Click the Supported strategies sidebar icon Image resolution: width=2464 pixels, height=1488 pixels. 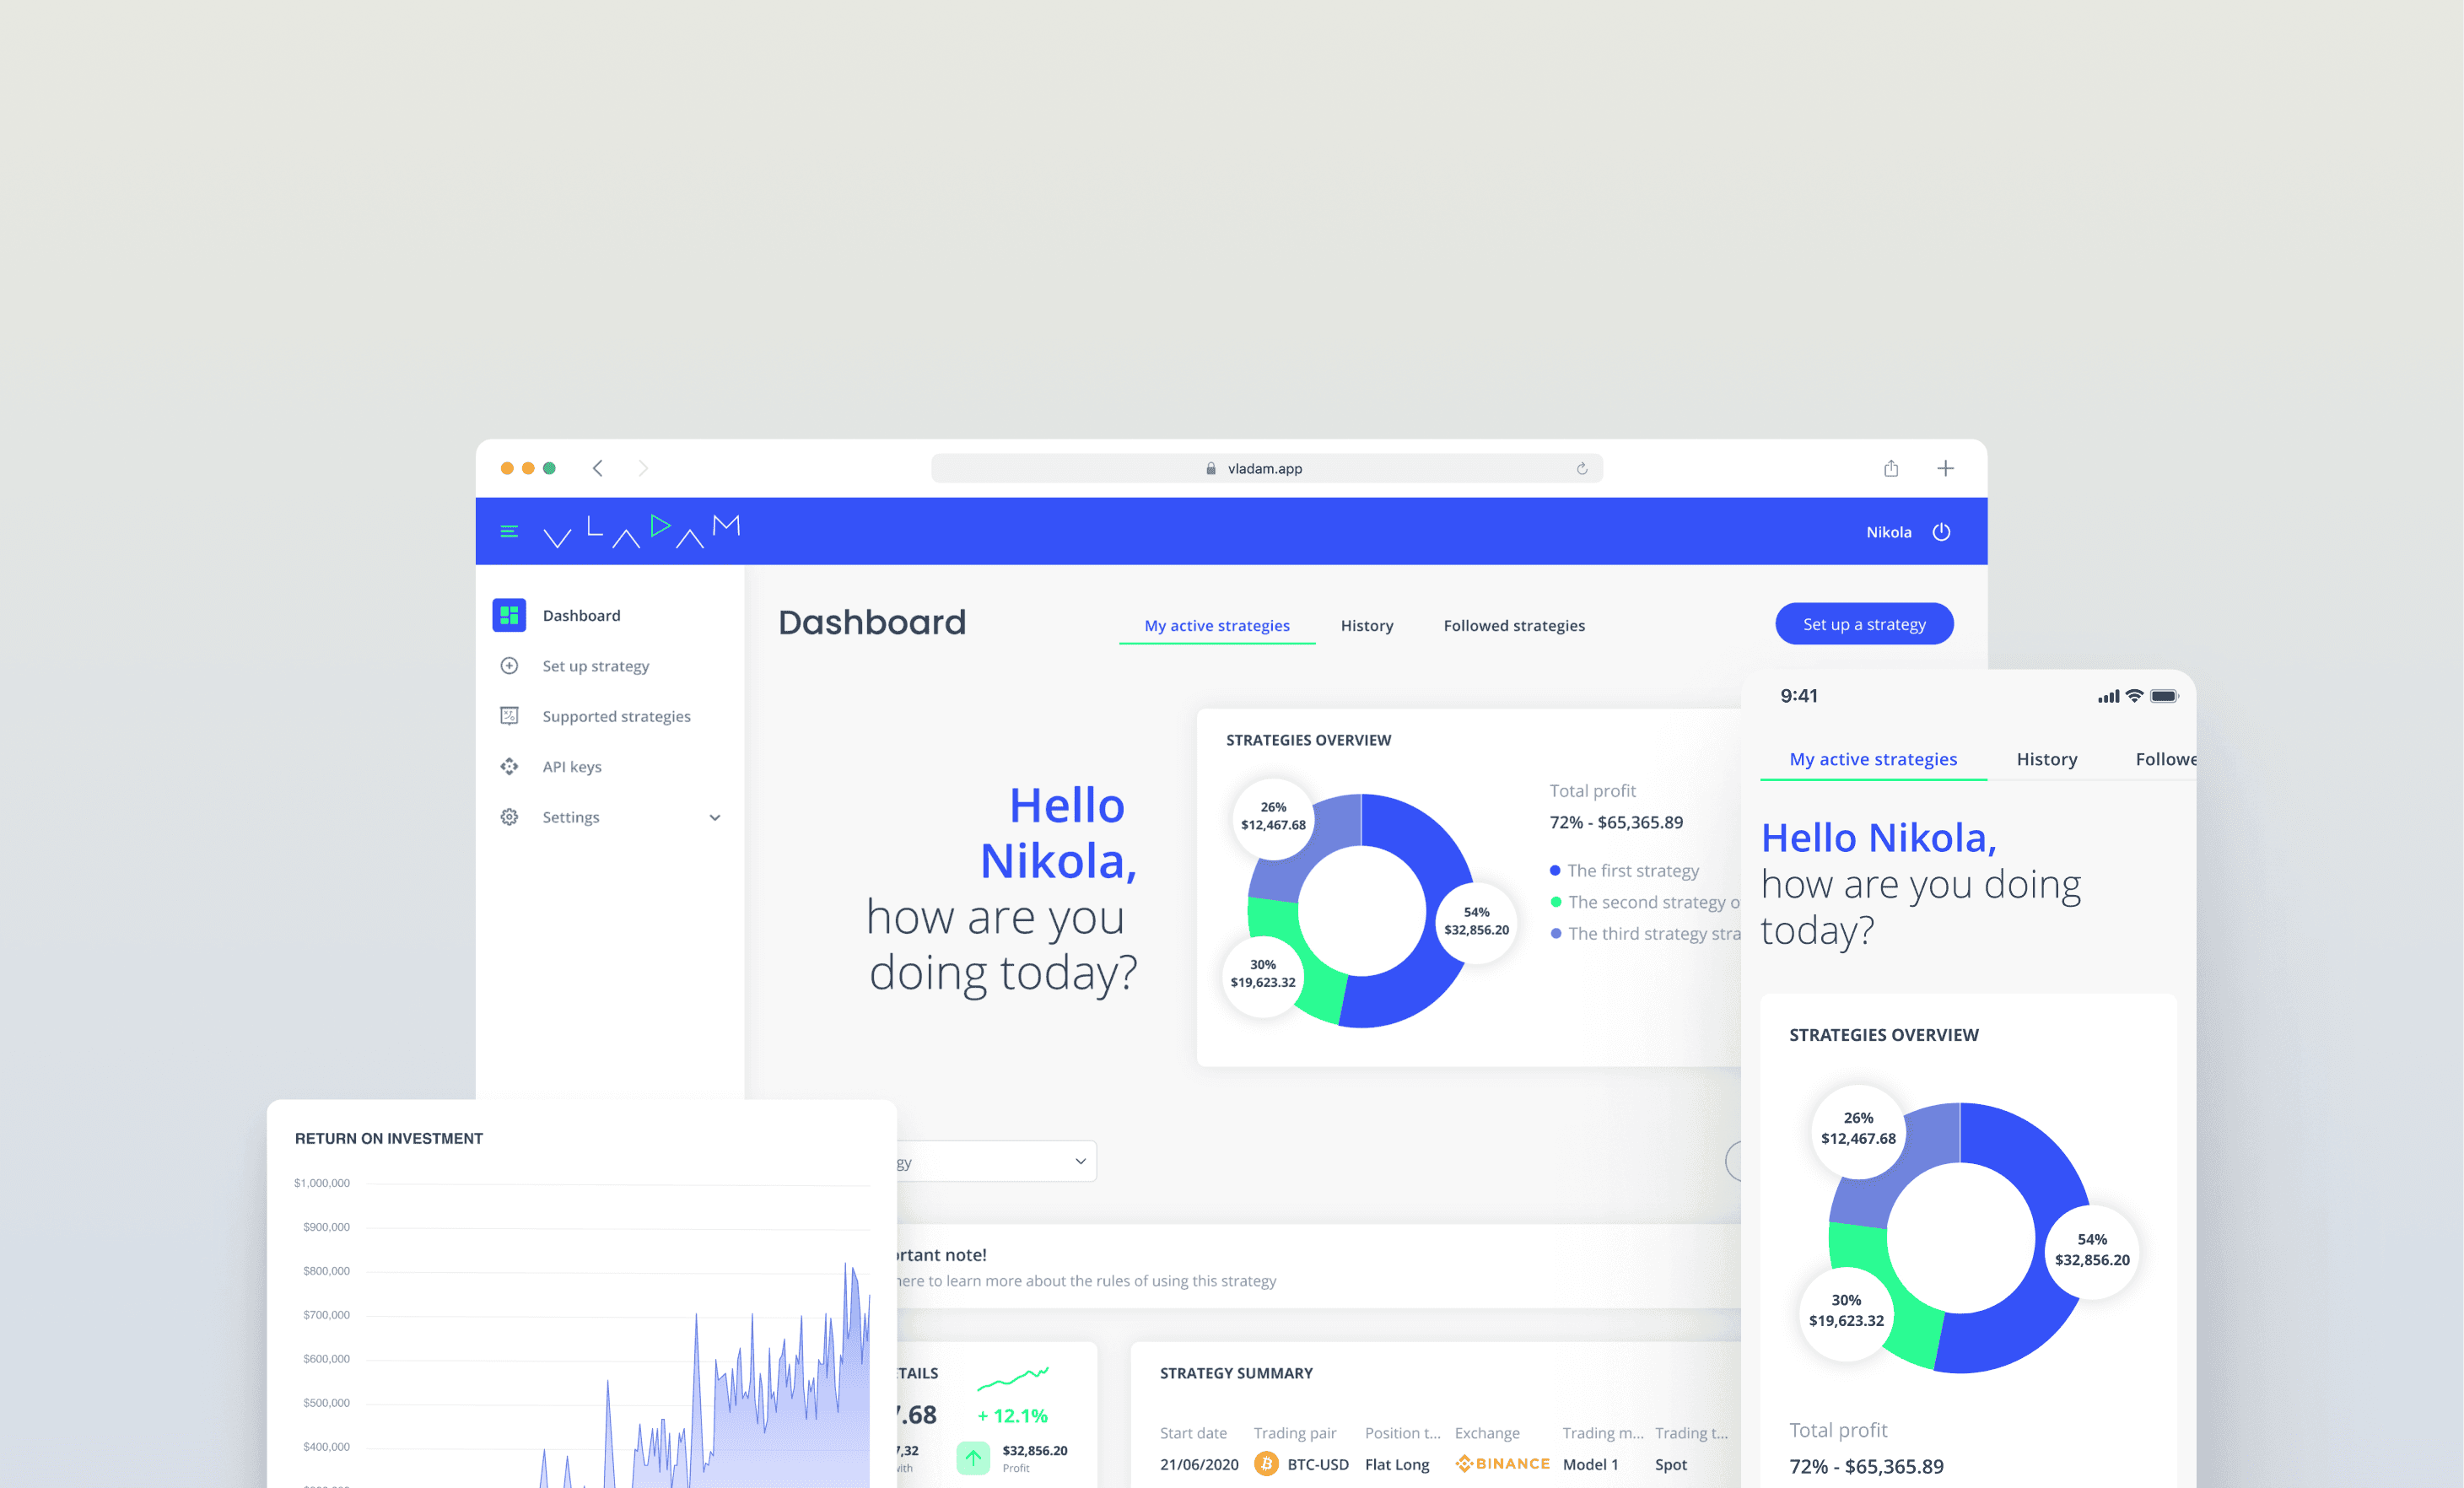509,716
